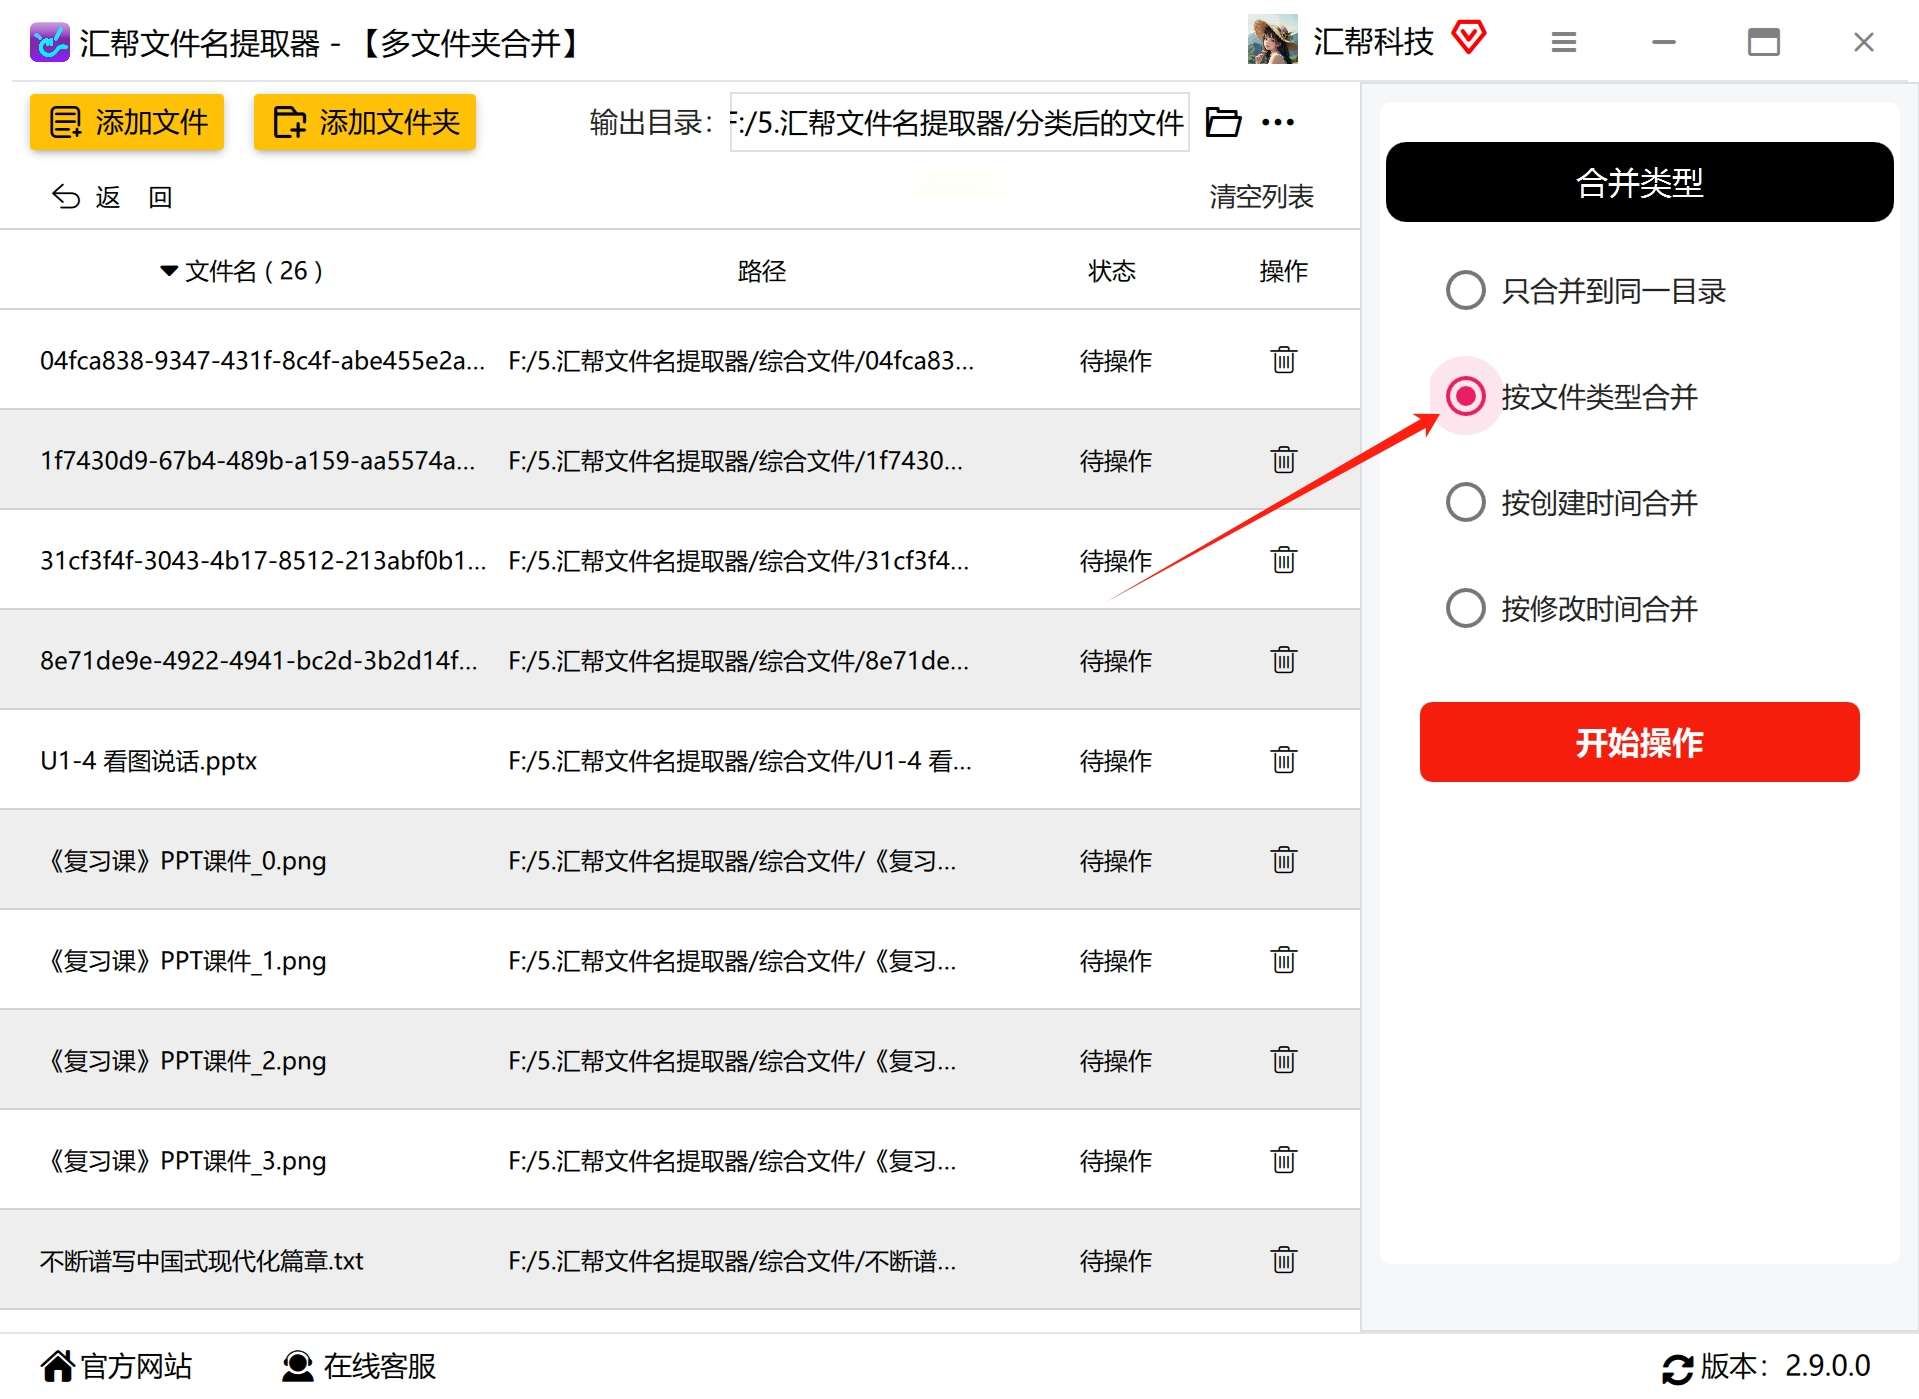1919x1399 pixels.
Task: Click the version refresh icon
Action: [x=1677, y=1368]
